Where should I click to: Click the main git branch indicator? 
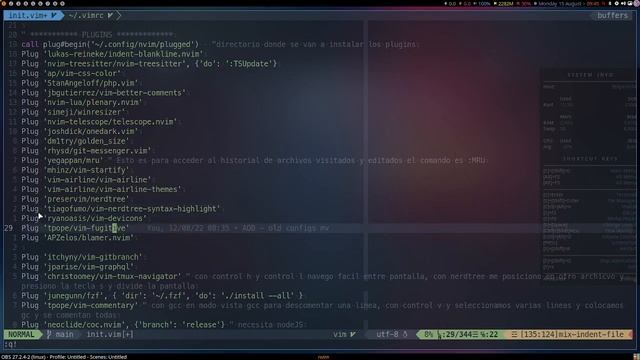[x=60, y=334]
